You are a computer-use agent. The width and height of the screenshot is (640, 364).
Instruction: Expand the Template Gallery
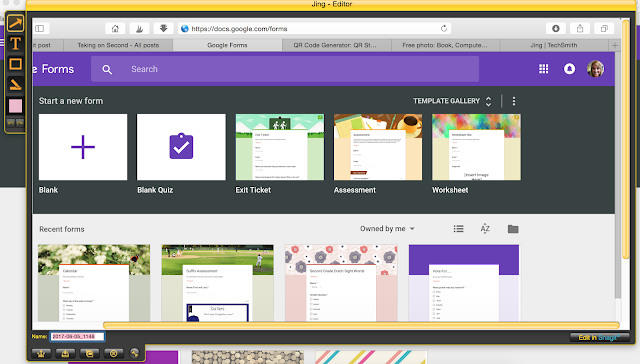pos(452,101)
